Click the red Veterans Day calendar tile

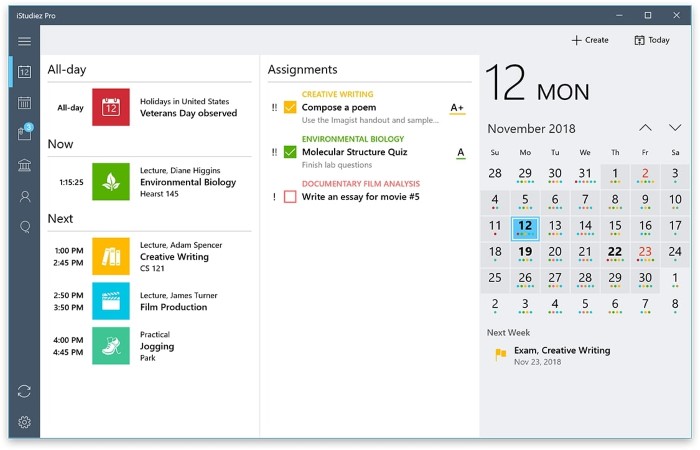pyautogui.click(x=111, y=107)
